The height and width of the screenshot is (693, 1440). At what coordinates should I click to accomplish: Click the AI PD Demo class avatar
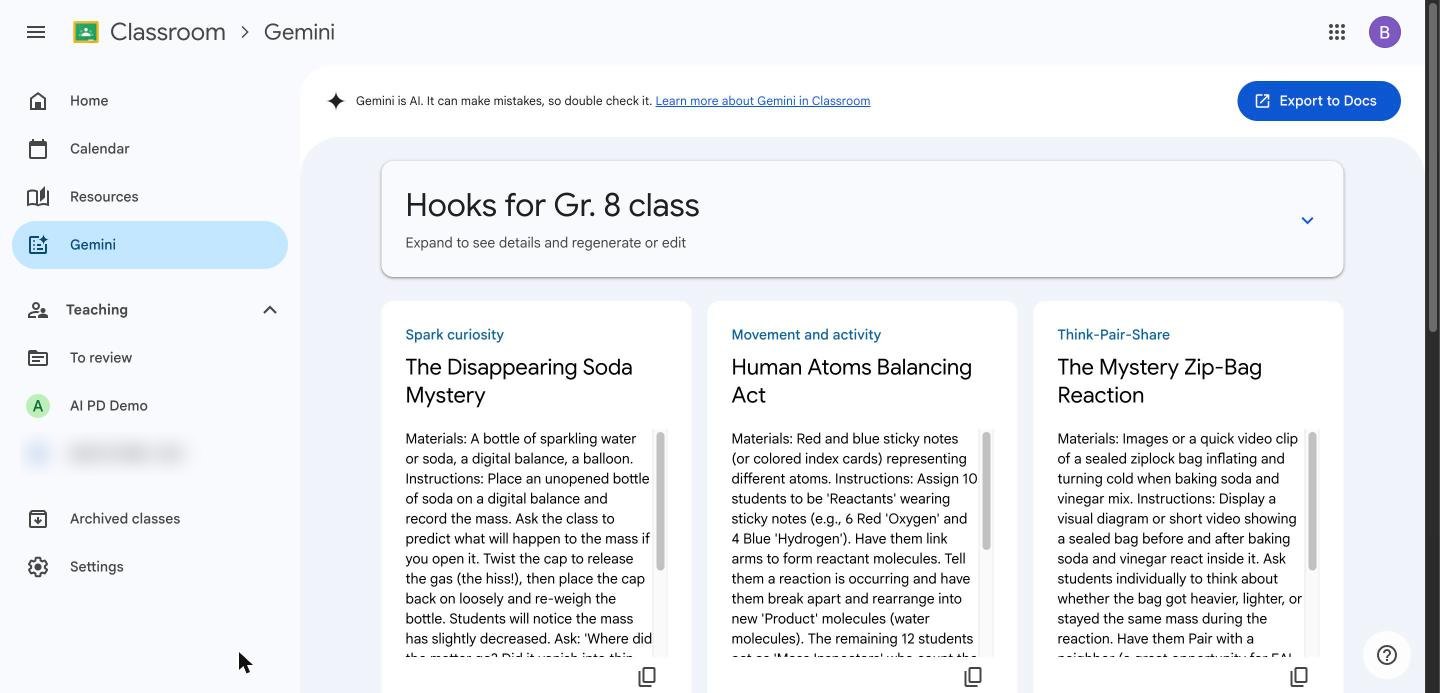tap(38, 406)
